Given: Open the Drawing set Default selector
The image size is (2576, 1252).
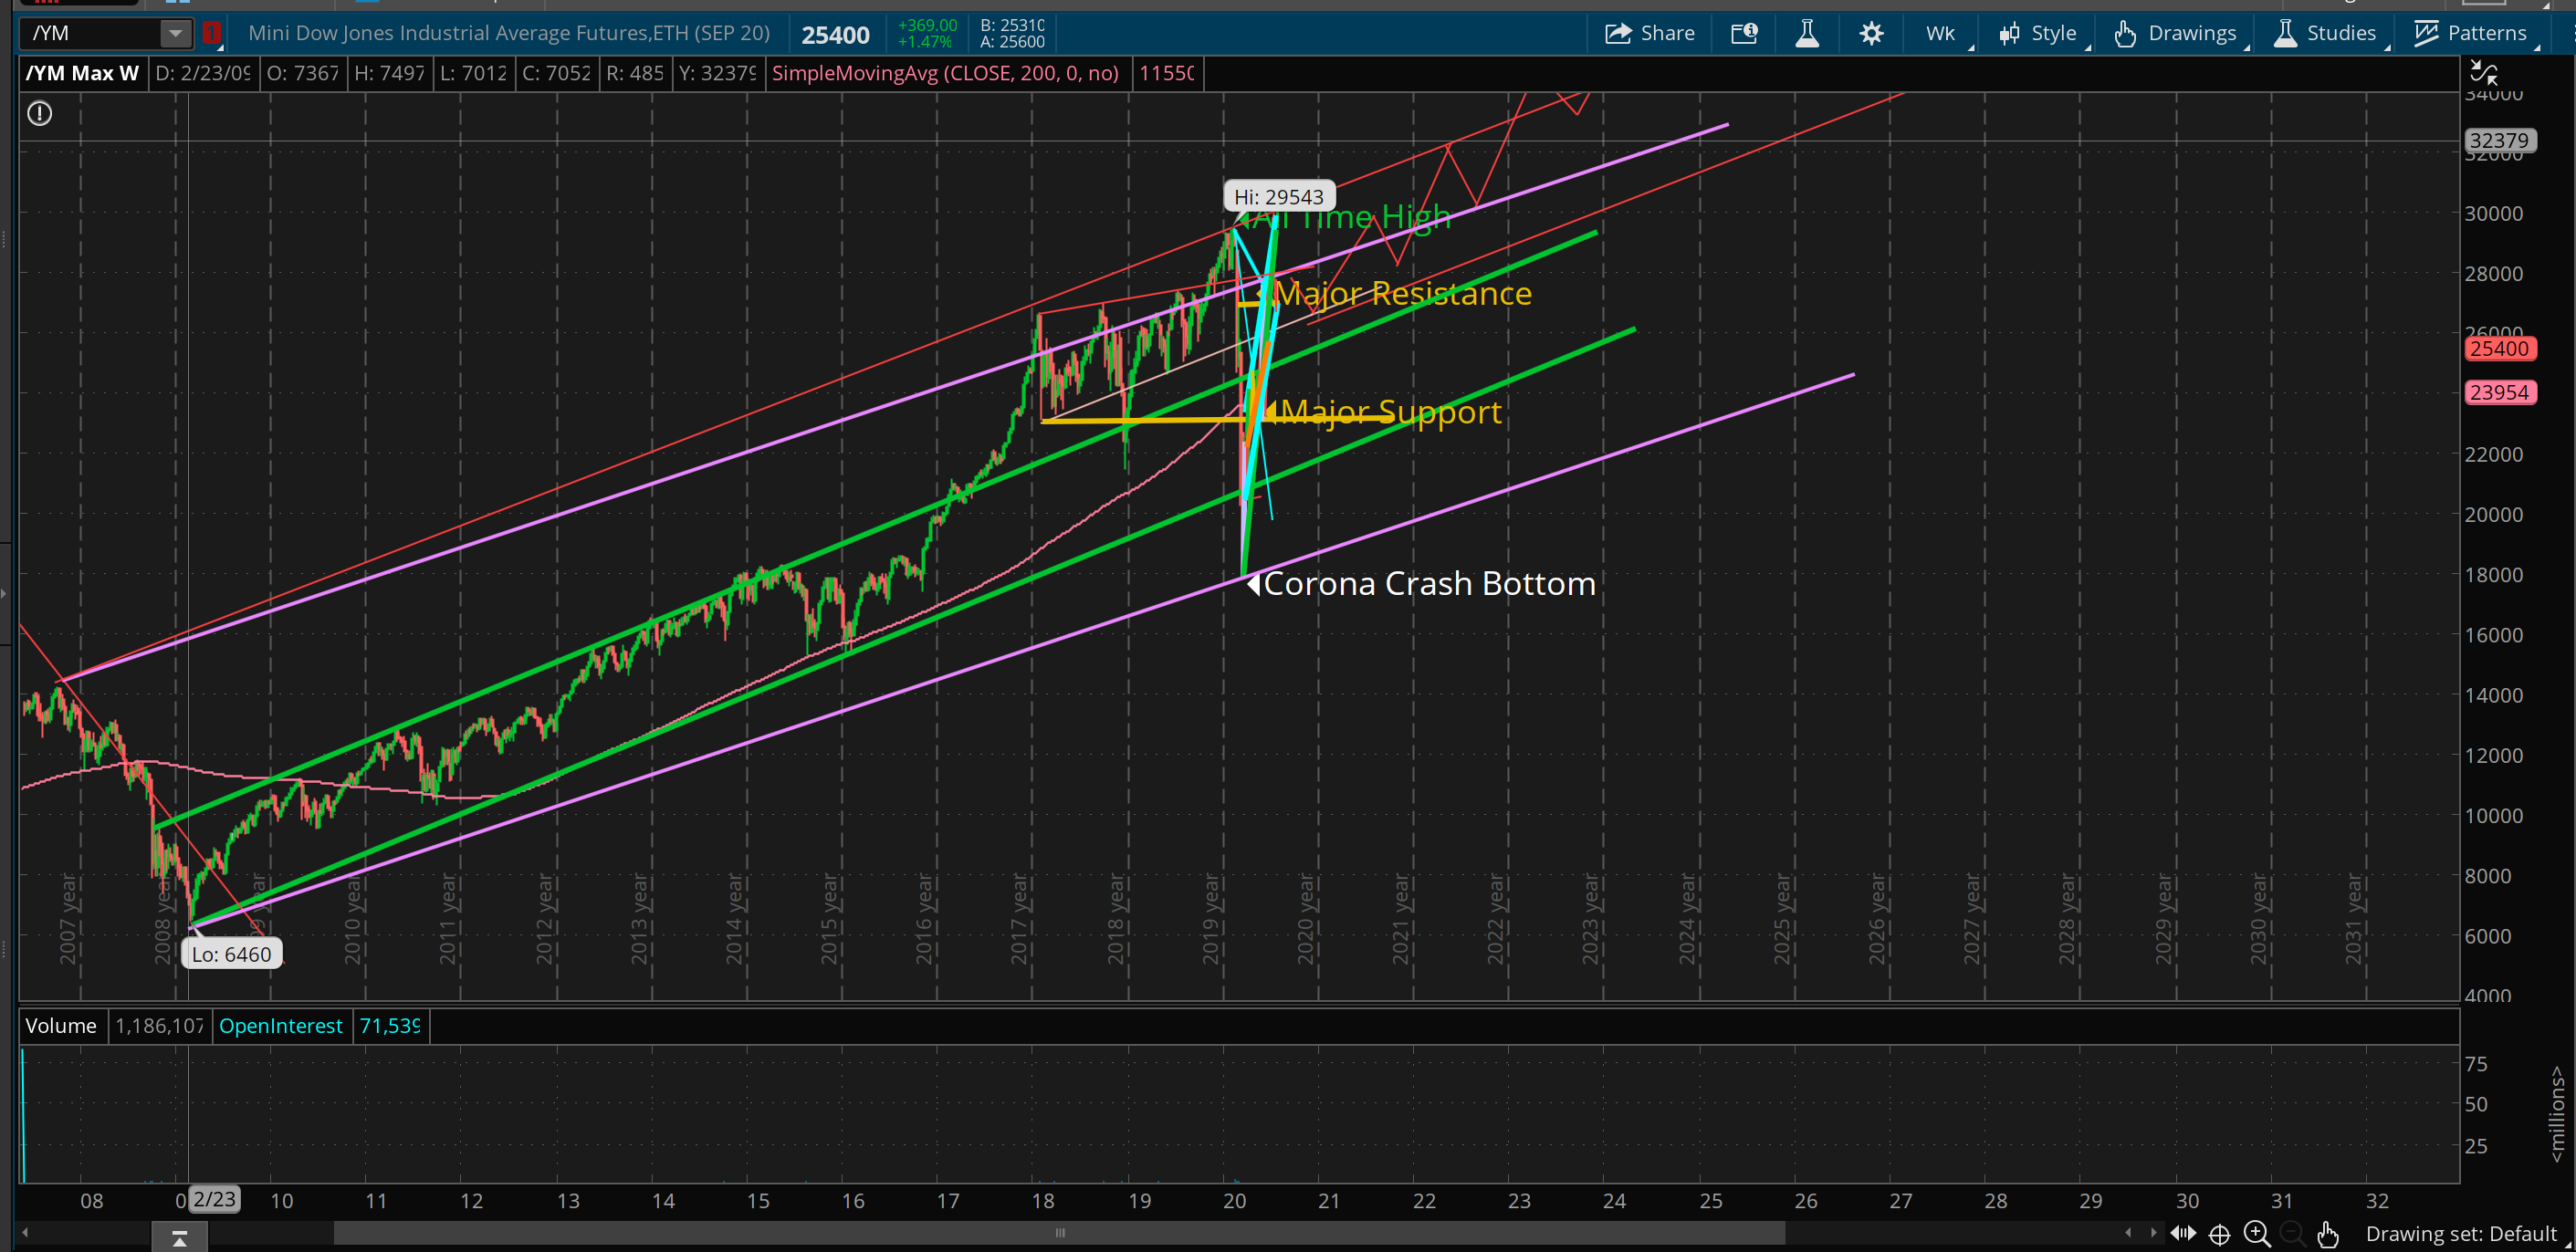Looking at the screenshot, I should [x=2460, y=1234].
